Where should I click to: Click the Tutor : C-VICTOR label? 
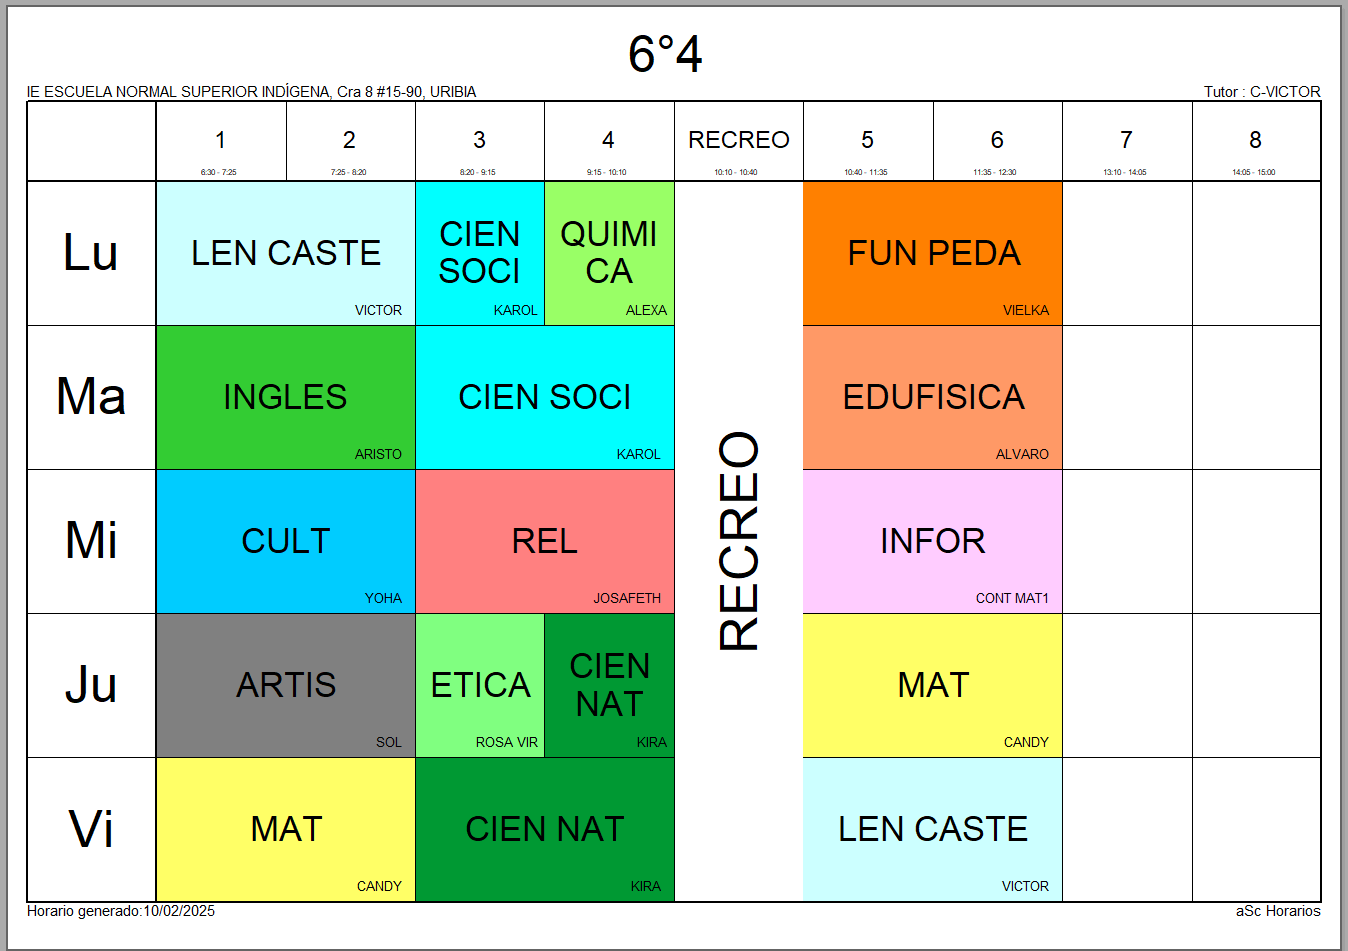pyautogui.click(x=1261, y=92)
